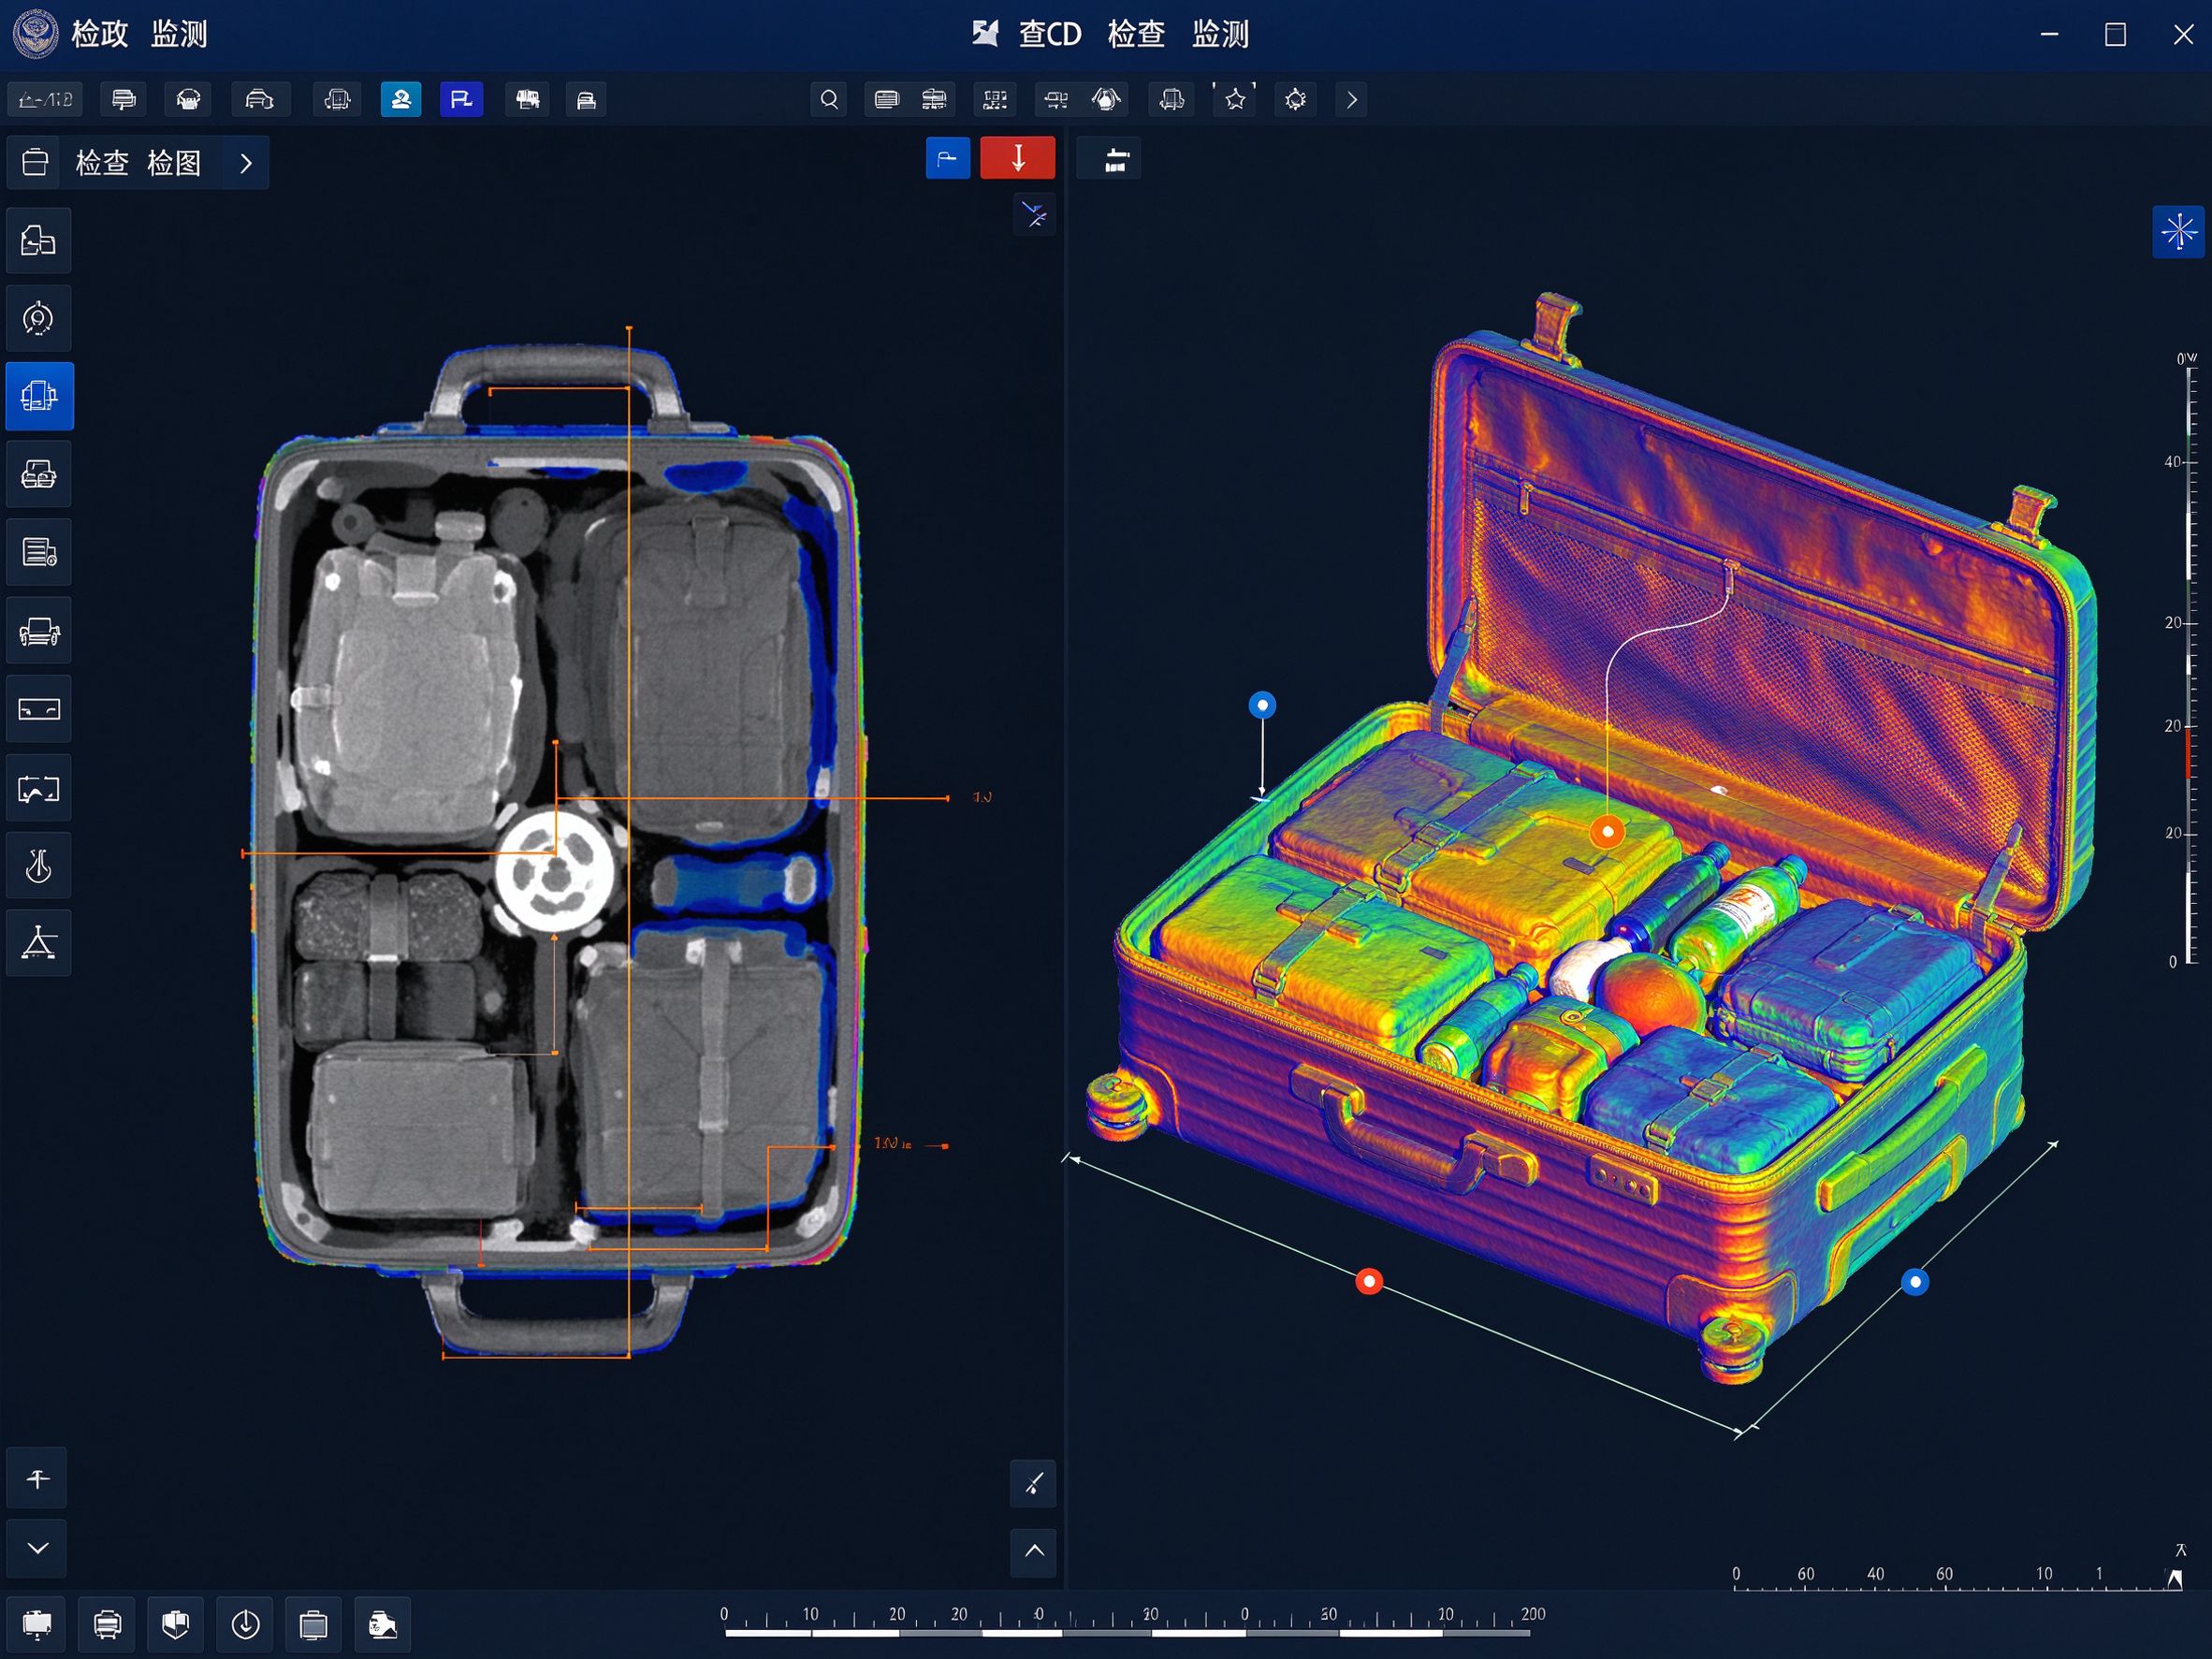Select the flask icon in left sidebar
This screenshot has height=1659, width=2212.
(39, 865)
